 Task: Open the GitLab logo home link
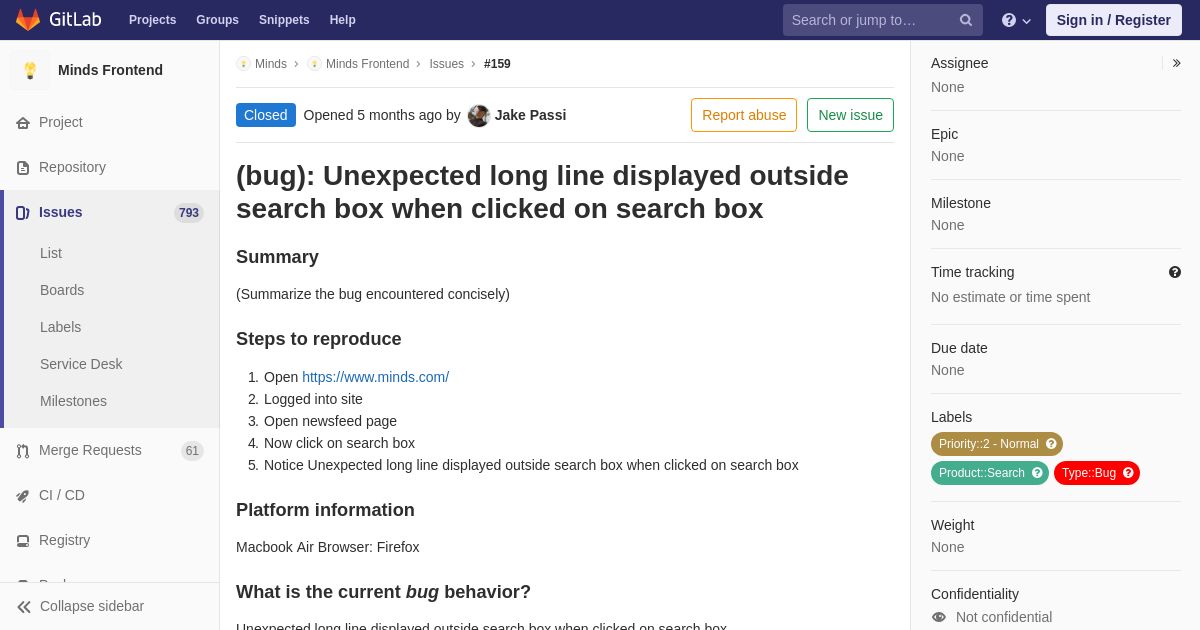(58, 20)
